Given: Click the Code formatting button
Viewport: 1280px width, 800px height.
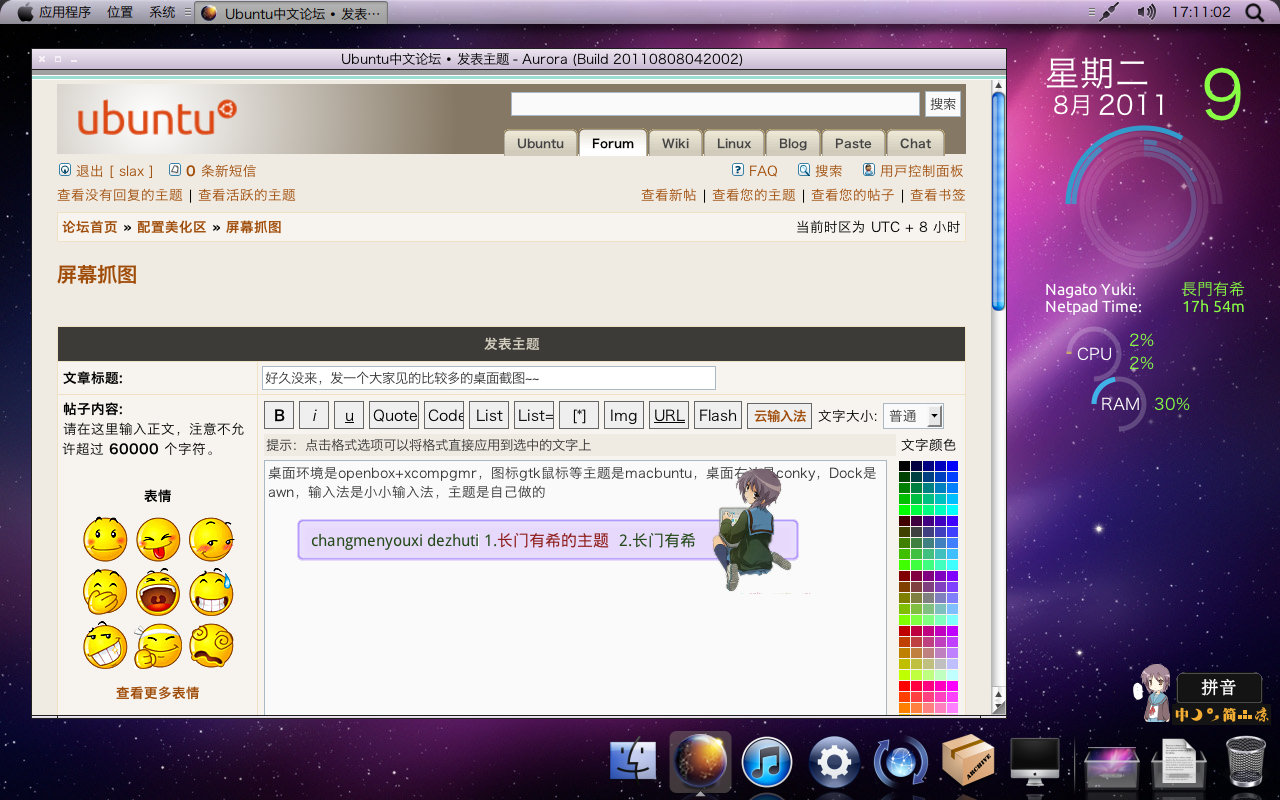Looking at the screenshot, I should tap(445, 416).
